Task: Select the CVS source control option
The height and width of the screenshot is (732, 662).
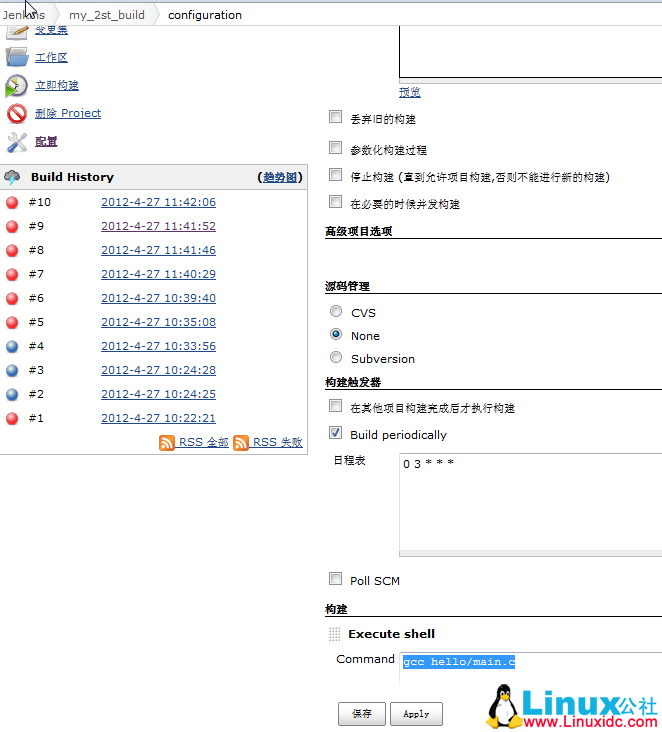Action: [x=336, y=312]
